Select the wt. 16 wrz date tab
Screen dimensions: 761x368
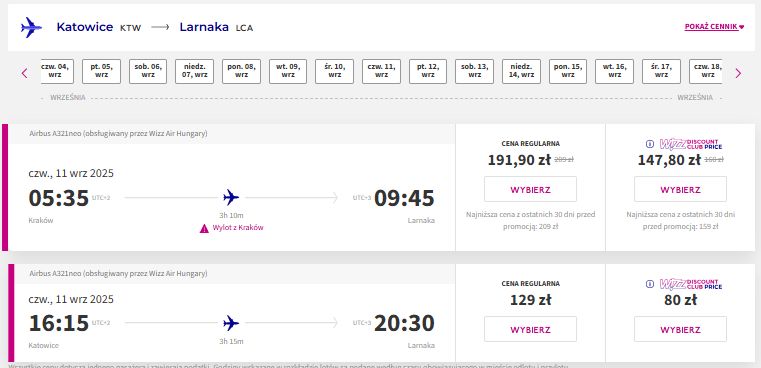coord(614,71)
